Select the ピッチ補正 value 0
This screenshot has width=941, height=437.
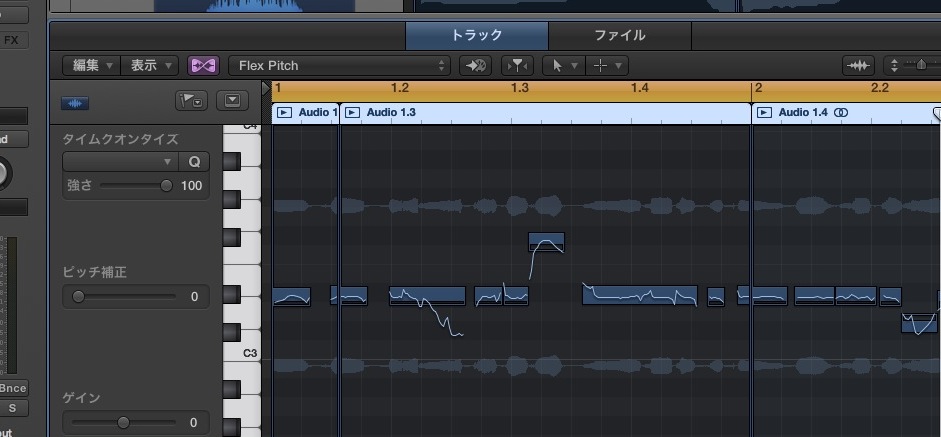tap(194, 297)
